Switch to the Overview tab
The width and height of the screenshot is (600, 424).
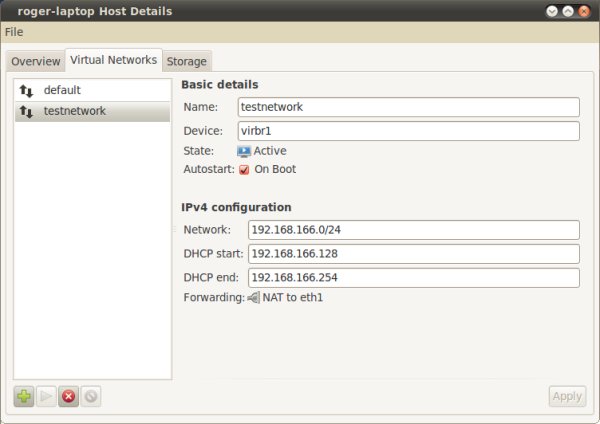pos(35,61)
